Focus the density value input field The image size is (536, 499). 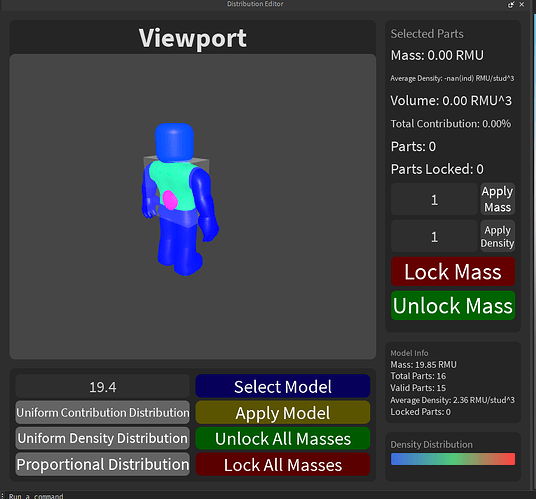pos(434,236)
